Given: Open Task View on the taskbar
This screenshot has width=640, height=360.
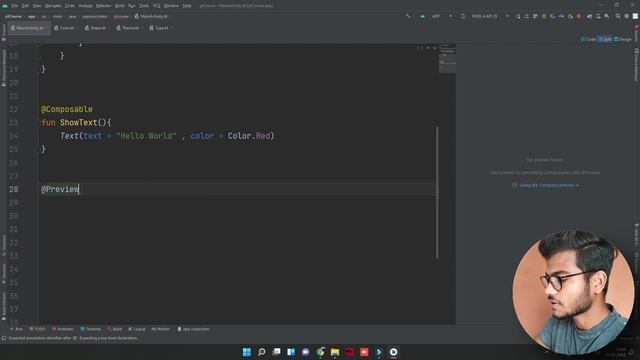Looking at the screenshot, I should [x=276, y=352].
